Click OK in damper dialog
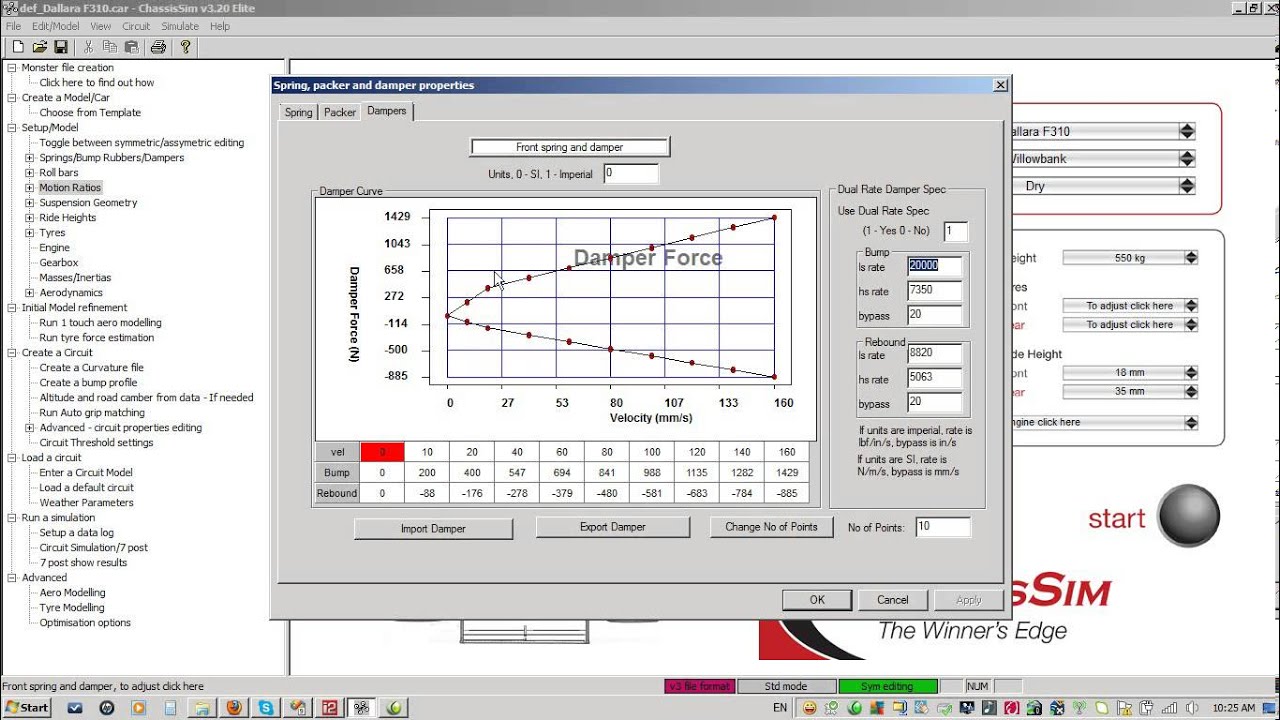This screenshot has width=1280, height=720. coord(817,600)
